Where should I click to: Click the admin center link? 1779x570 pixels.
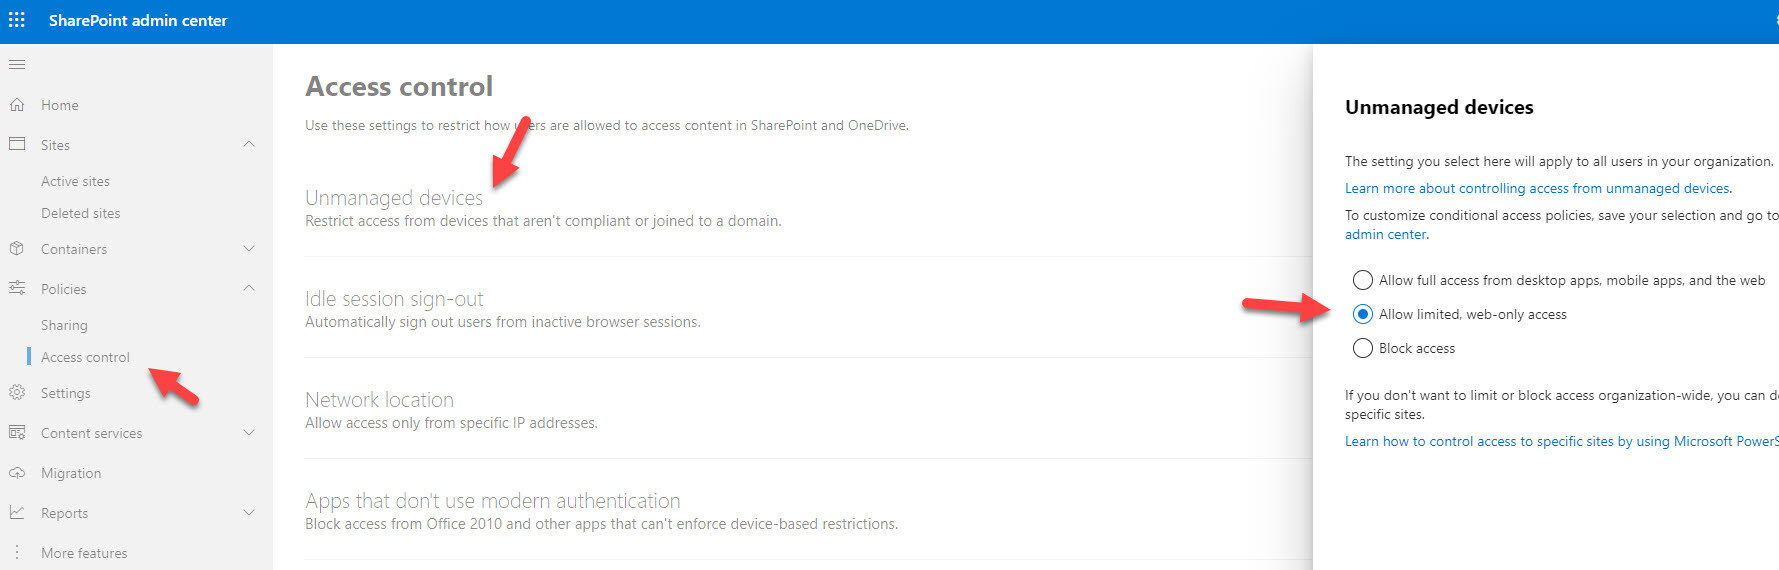(x=1385, y=234)
